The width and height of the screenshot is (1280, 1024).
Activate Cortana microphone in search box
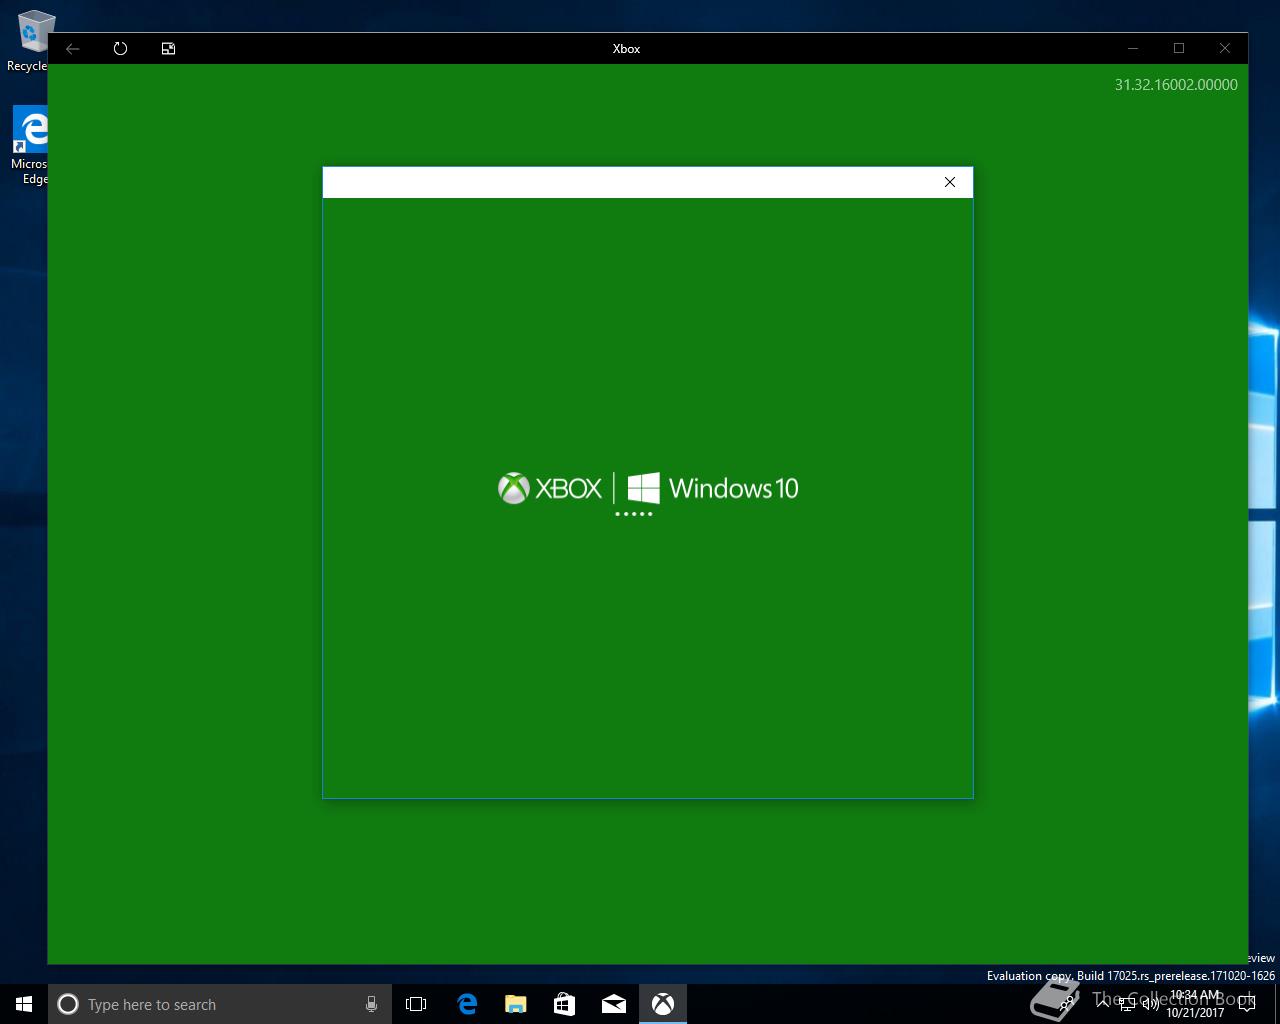pyautogui.click(x=371, y=1004)
